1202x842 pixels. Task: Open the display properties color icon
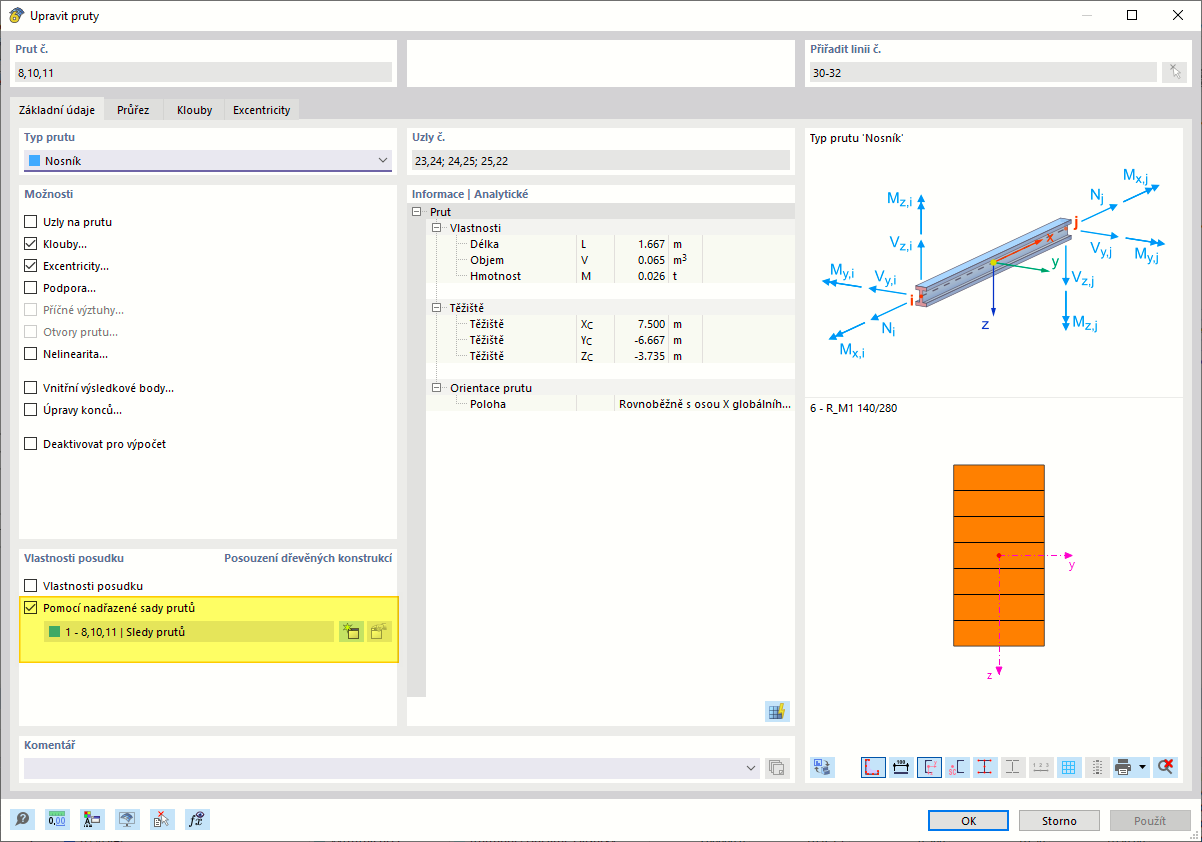coord(92,820)
